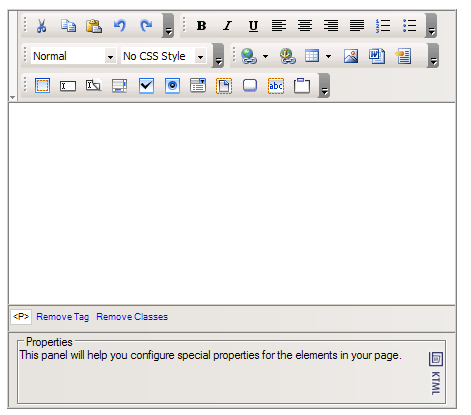Screen dimensions: 471x415
Task: Insert an image with picture icon
Action: (351, 56)
